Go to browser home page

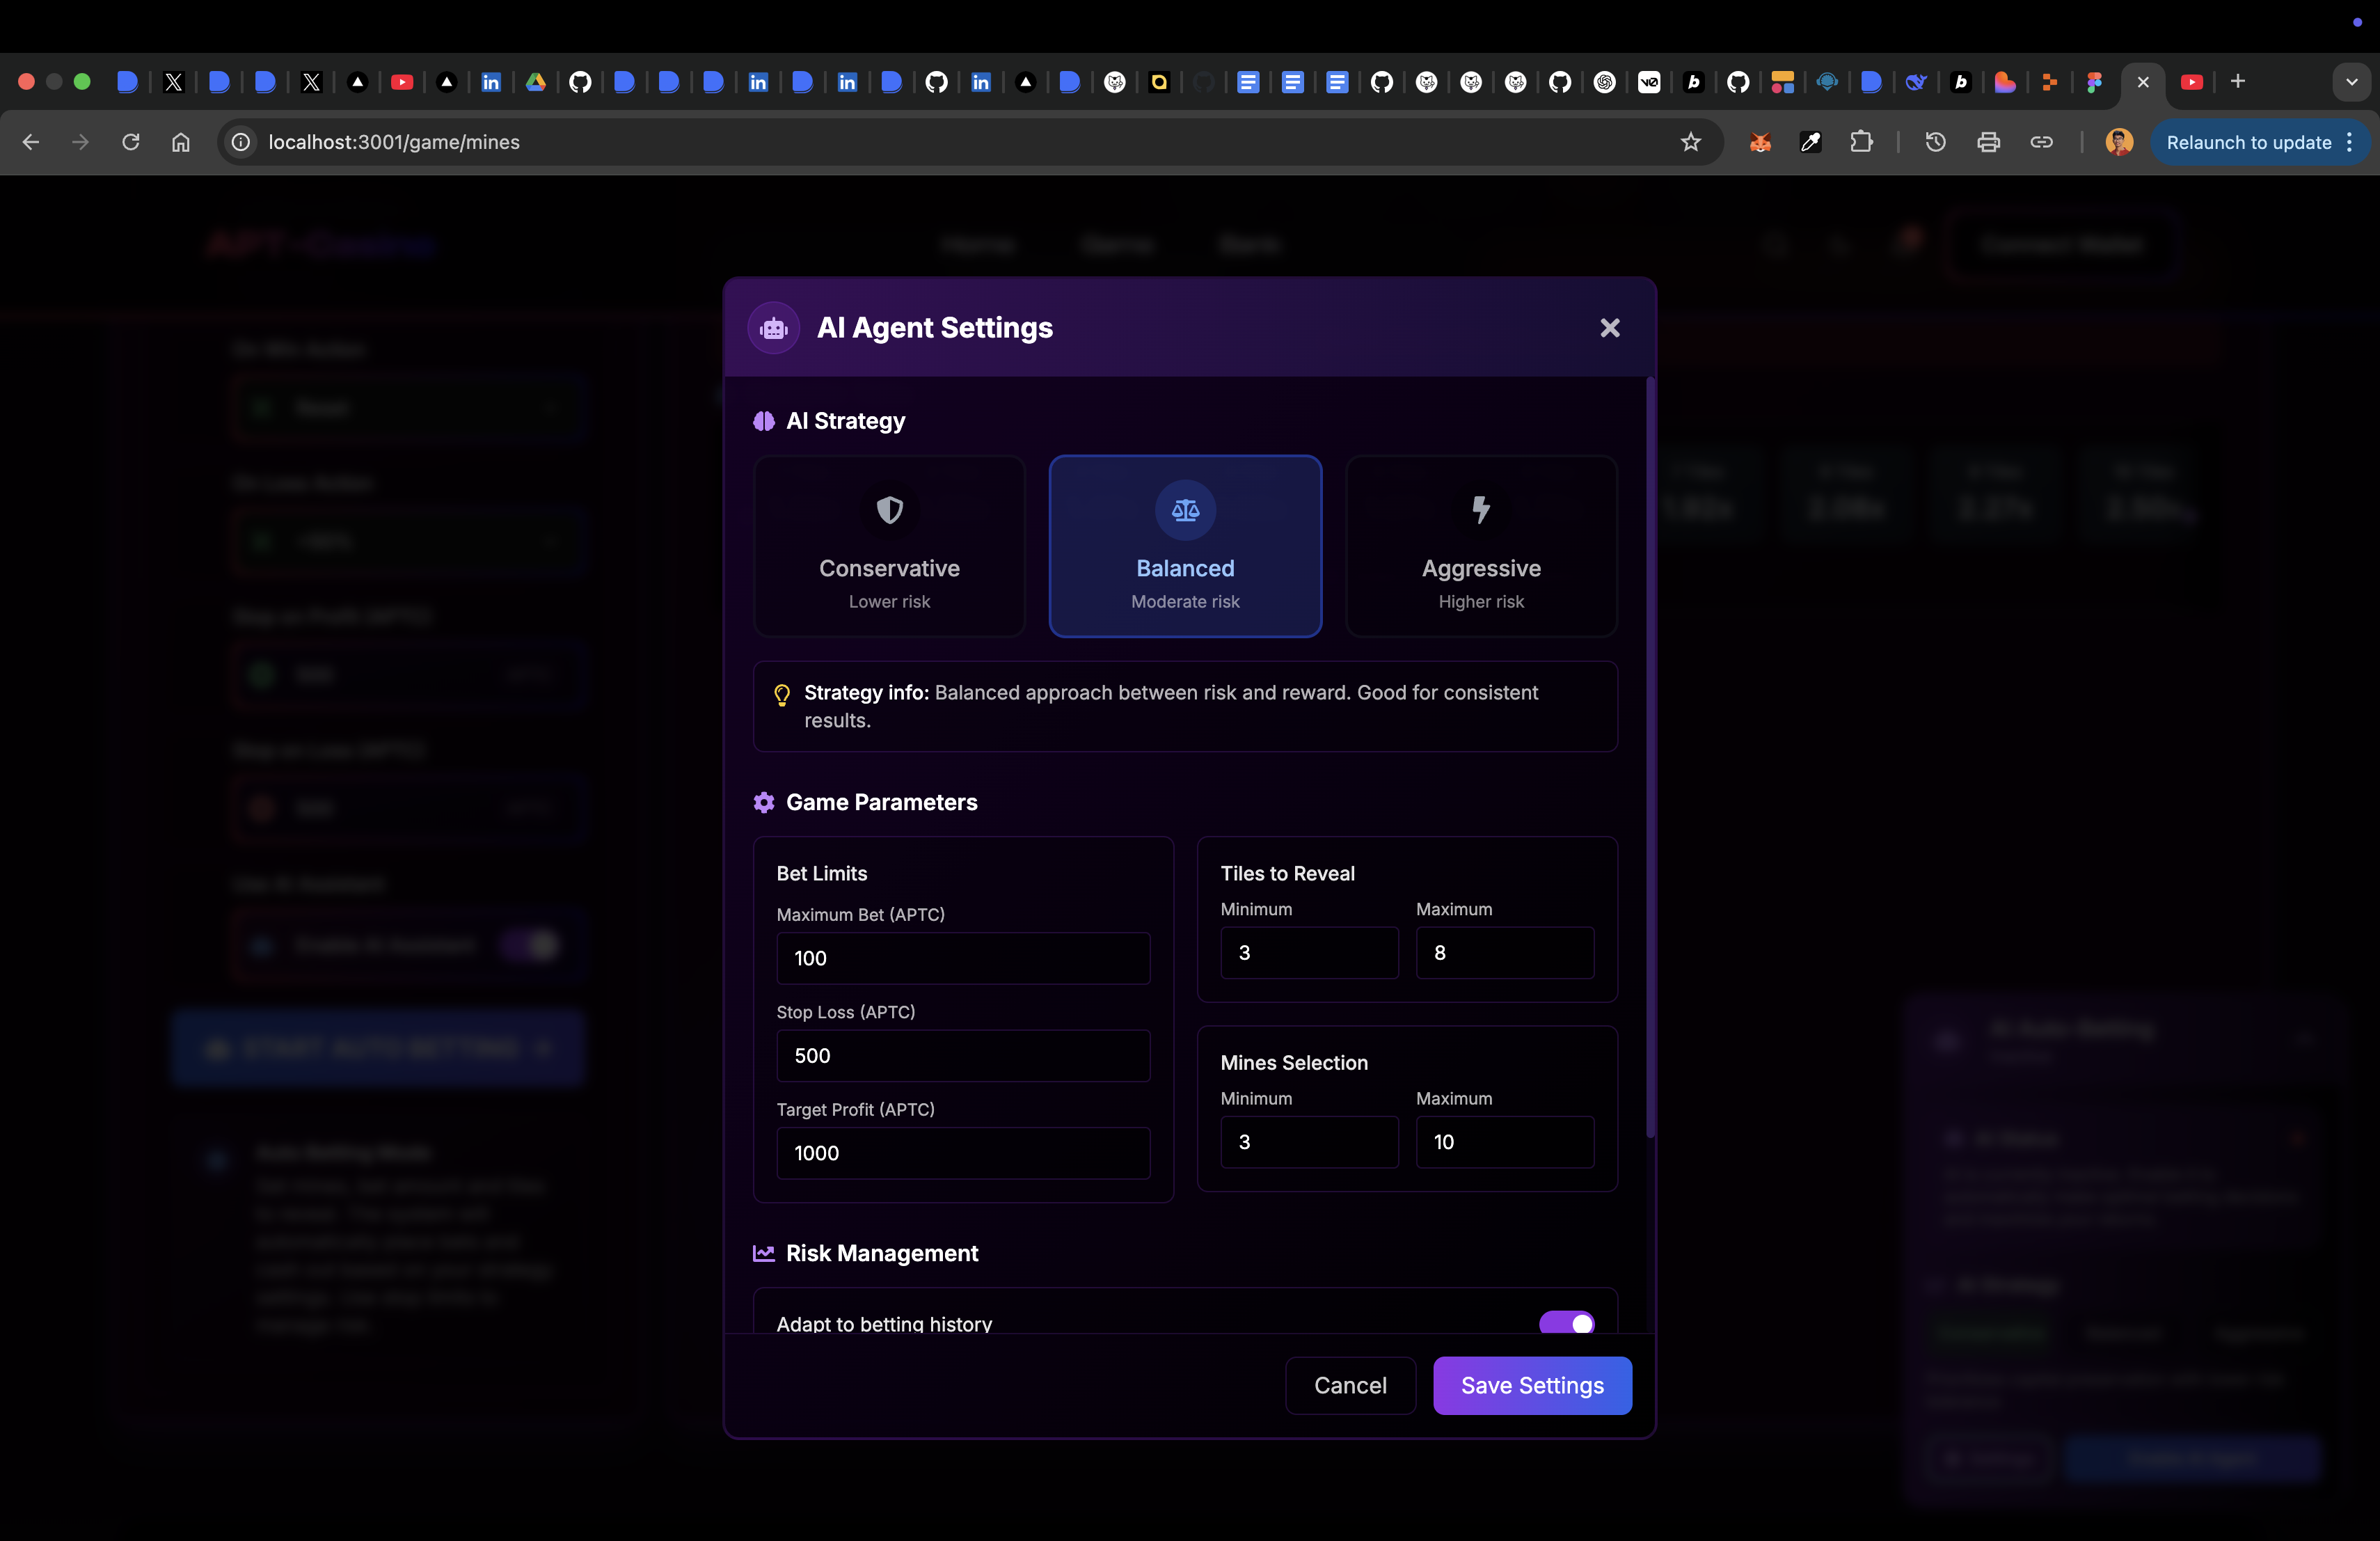pos(180,142)
